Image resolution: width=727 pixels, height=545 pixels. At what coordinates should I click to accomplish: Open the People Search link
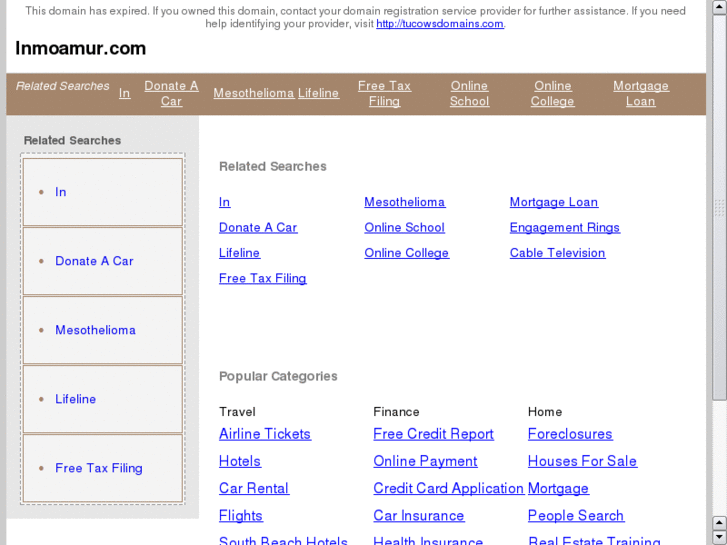(x=576, y=516)
